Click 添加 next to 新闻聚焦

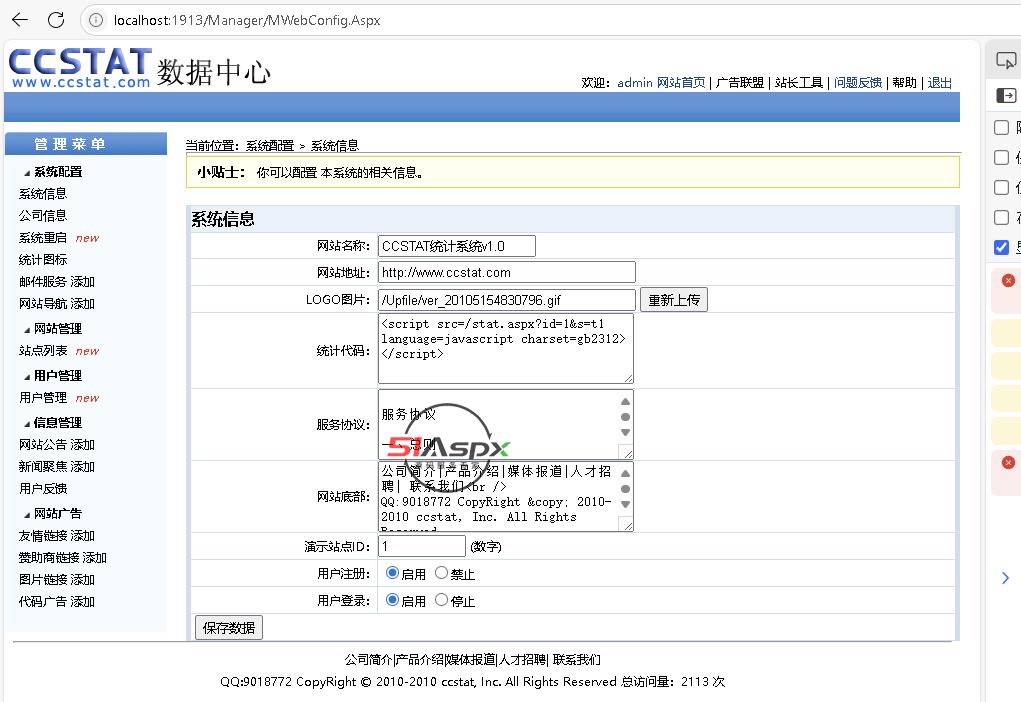coord(83,467)
